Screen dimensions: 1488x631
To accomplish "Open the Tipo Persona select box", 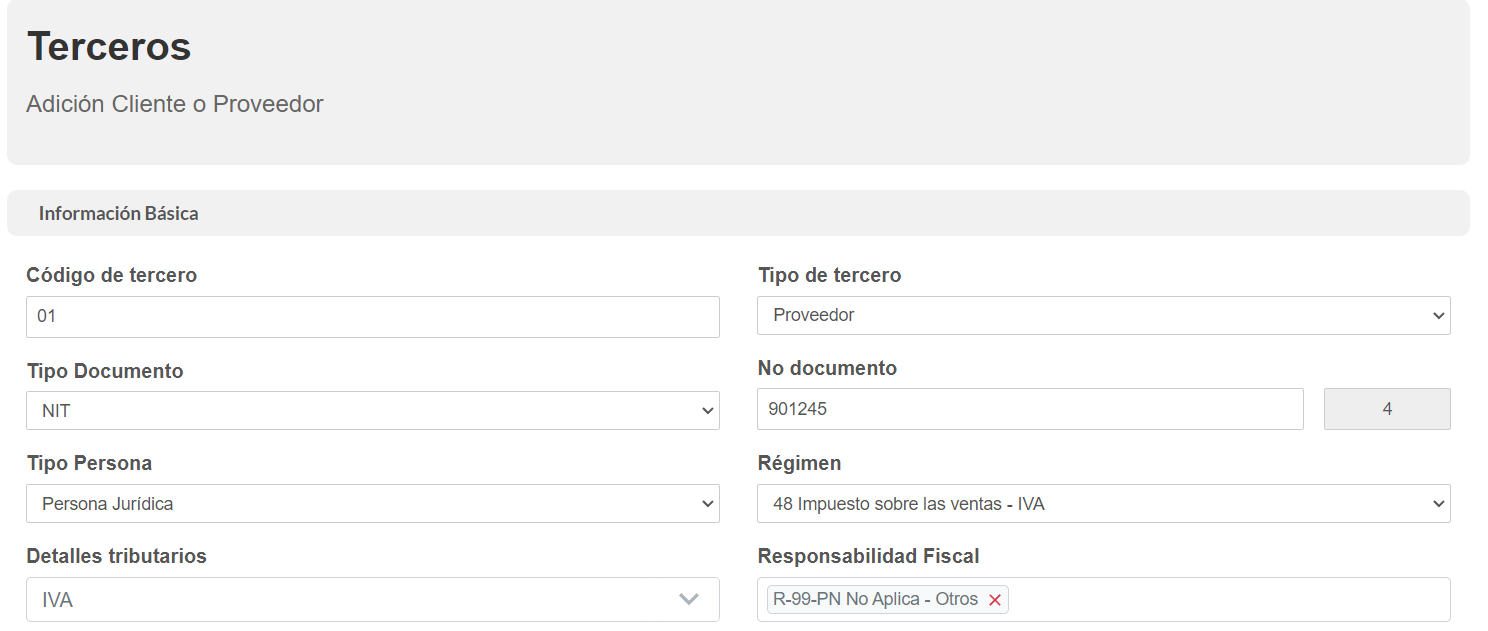I will (x=373, y=504).
